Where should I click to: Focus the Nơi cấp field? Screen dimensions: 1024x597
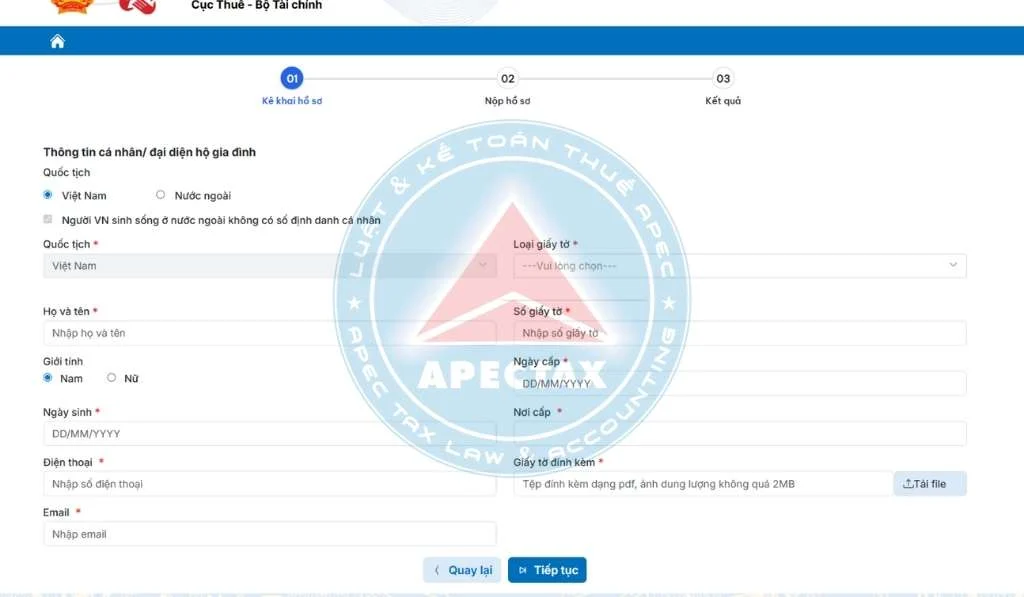point(740,434)
